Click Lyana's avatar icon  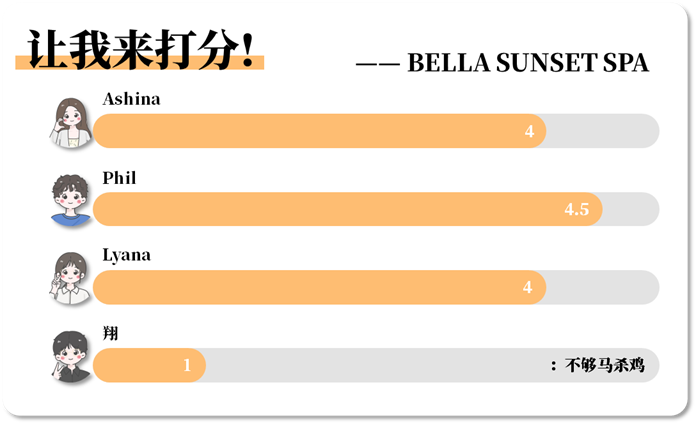tap(71, 278)
